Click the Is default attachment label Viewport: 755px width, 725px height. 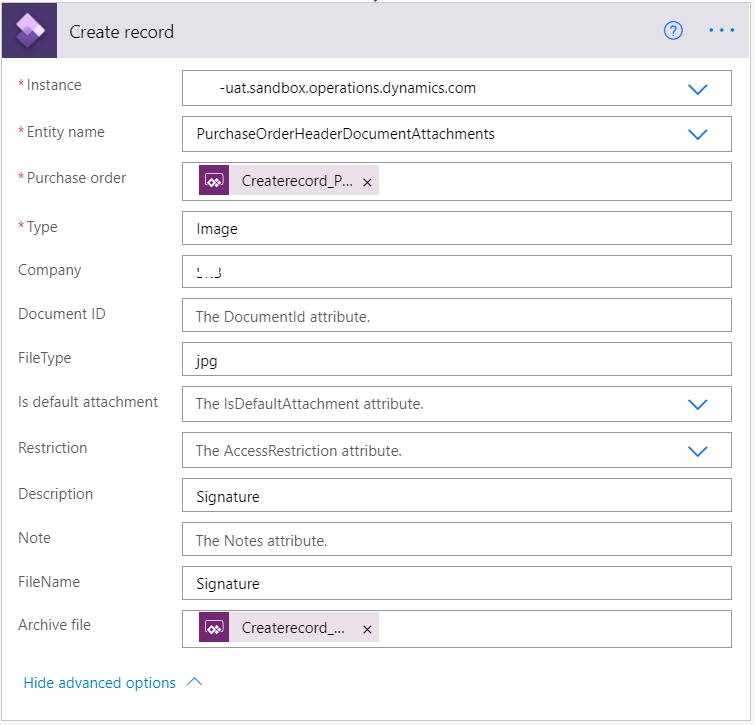(x=88, y=402)
